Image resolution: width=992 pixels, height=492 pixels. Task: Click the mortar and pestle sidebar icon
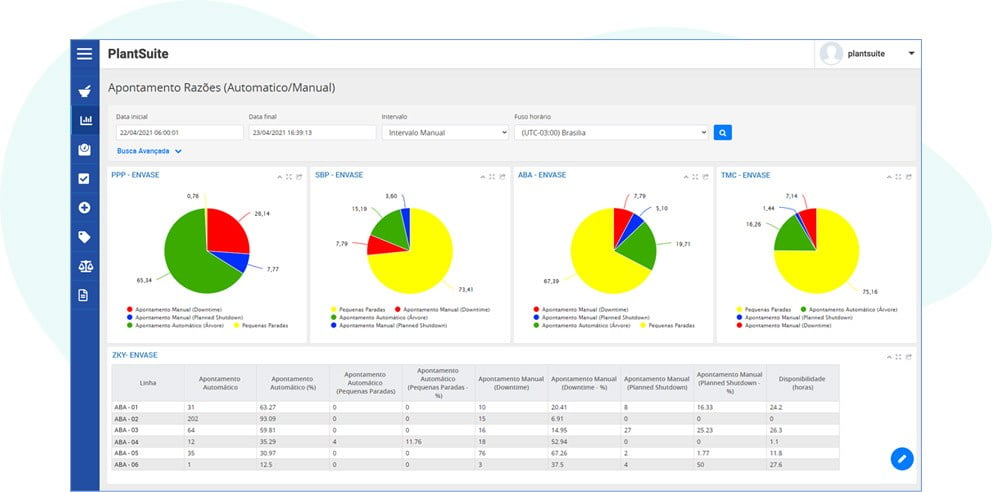84,92
